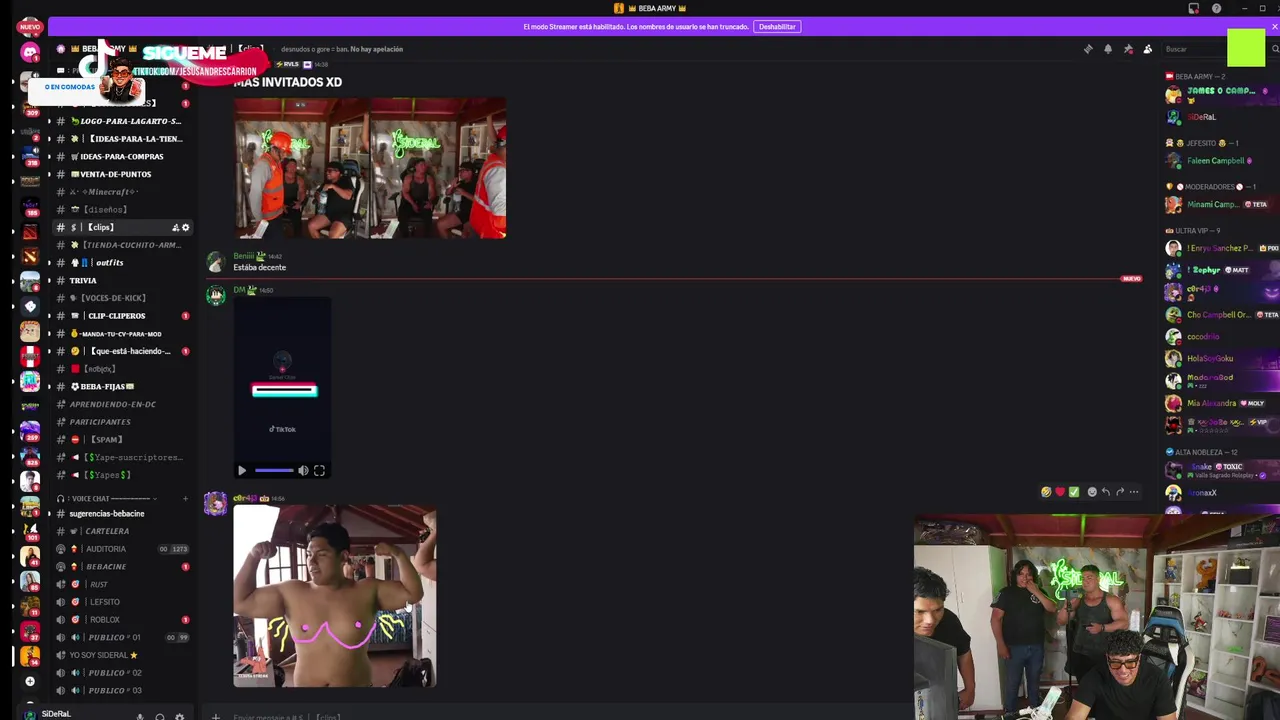This screenshot has height=720, width=1280.
Task: Adjust the TikTok video progress bar
Action: click(x=274, y=470)
